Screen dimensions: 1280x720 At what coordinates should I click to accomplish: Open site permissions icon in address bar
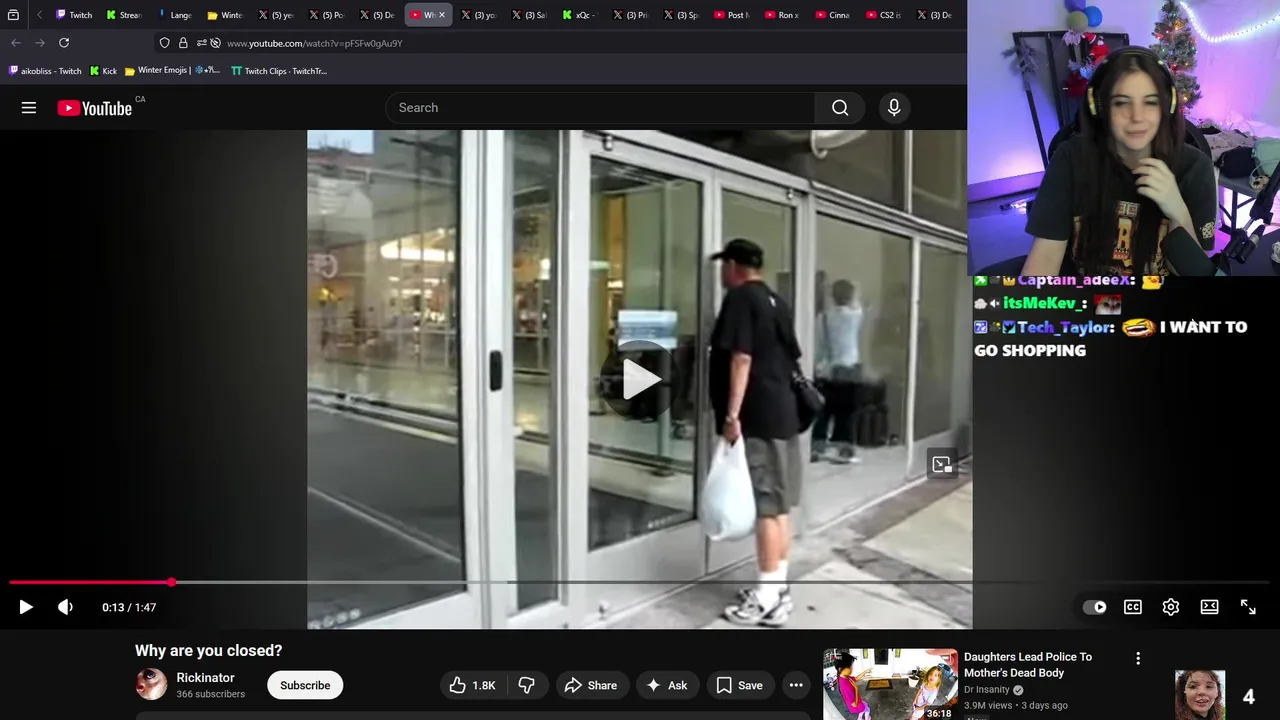202,43
